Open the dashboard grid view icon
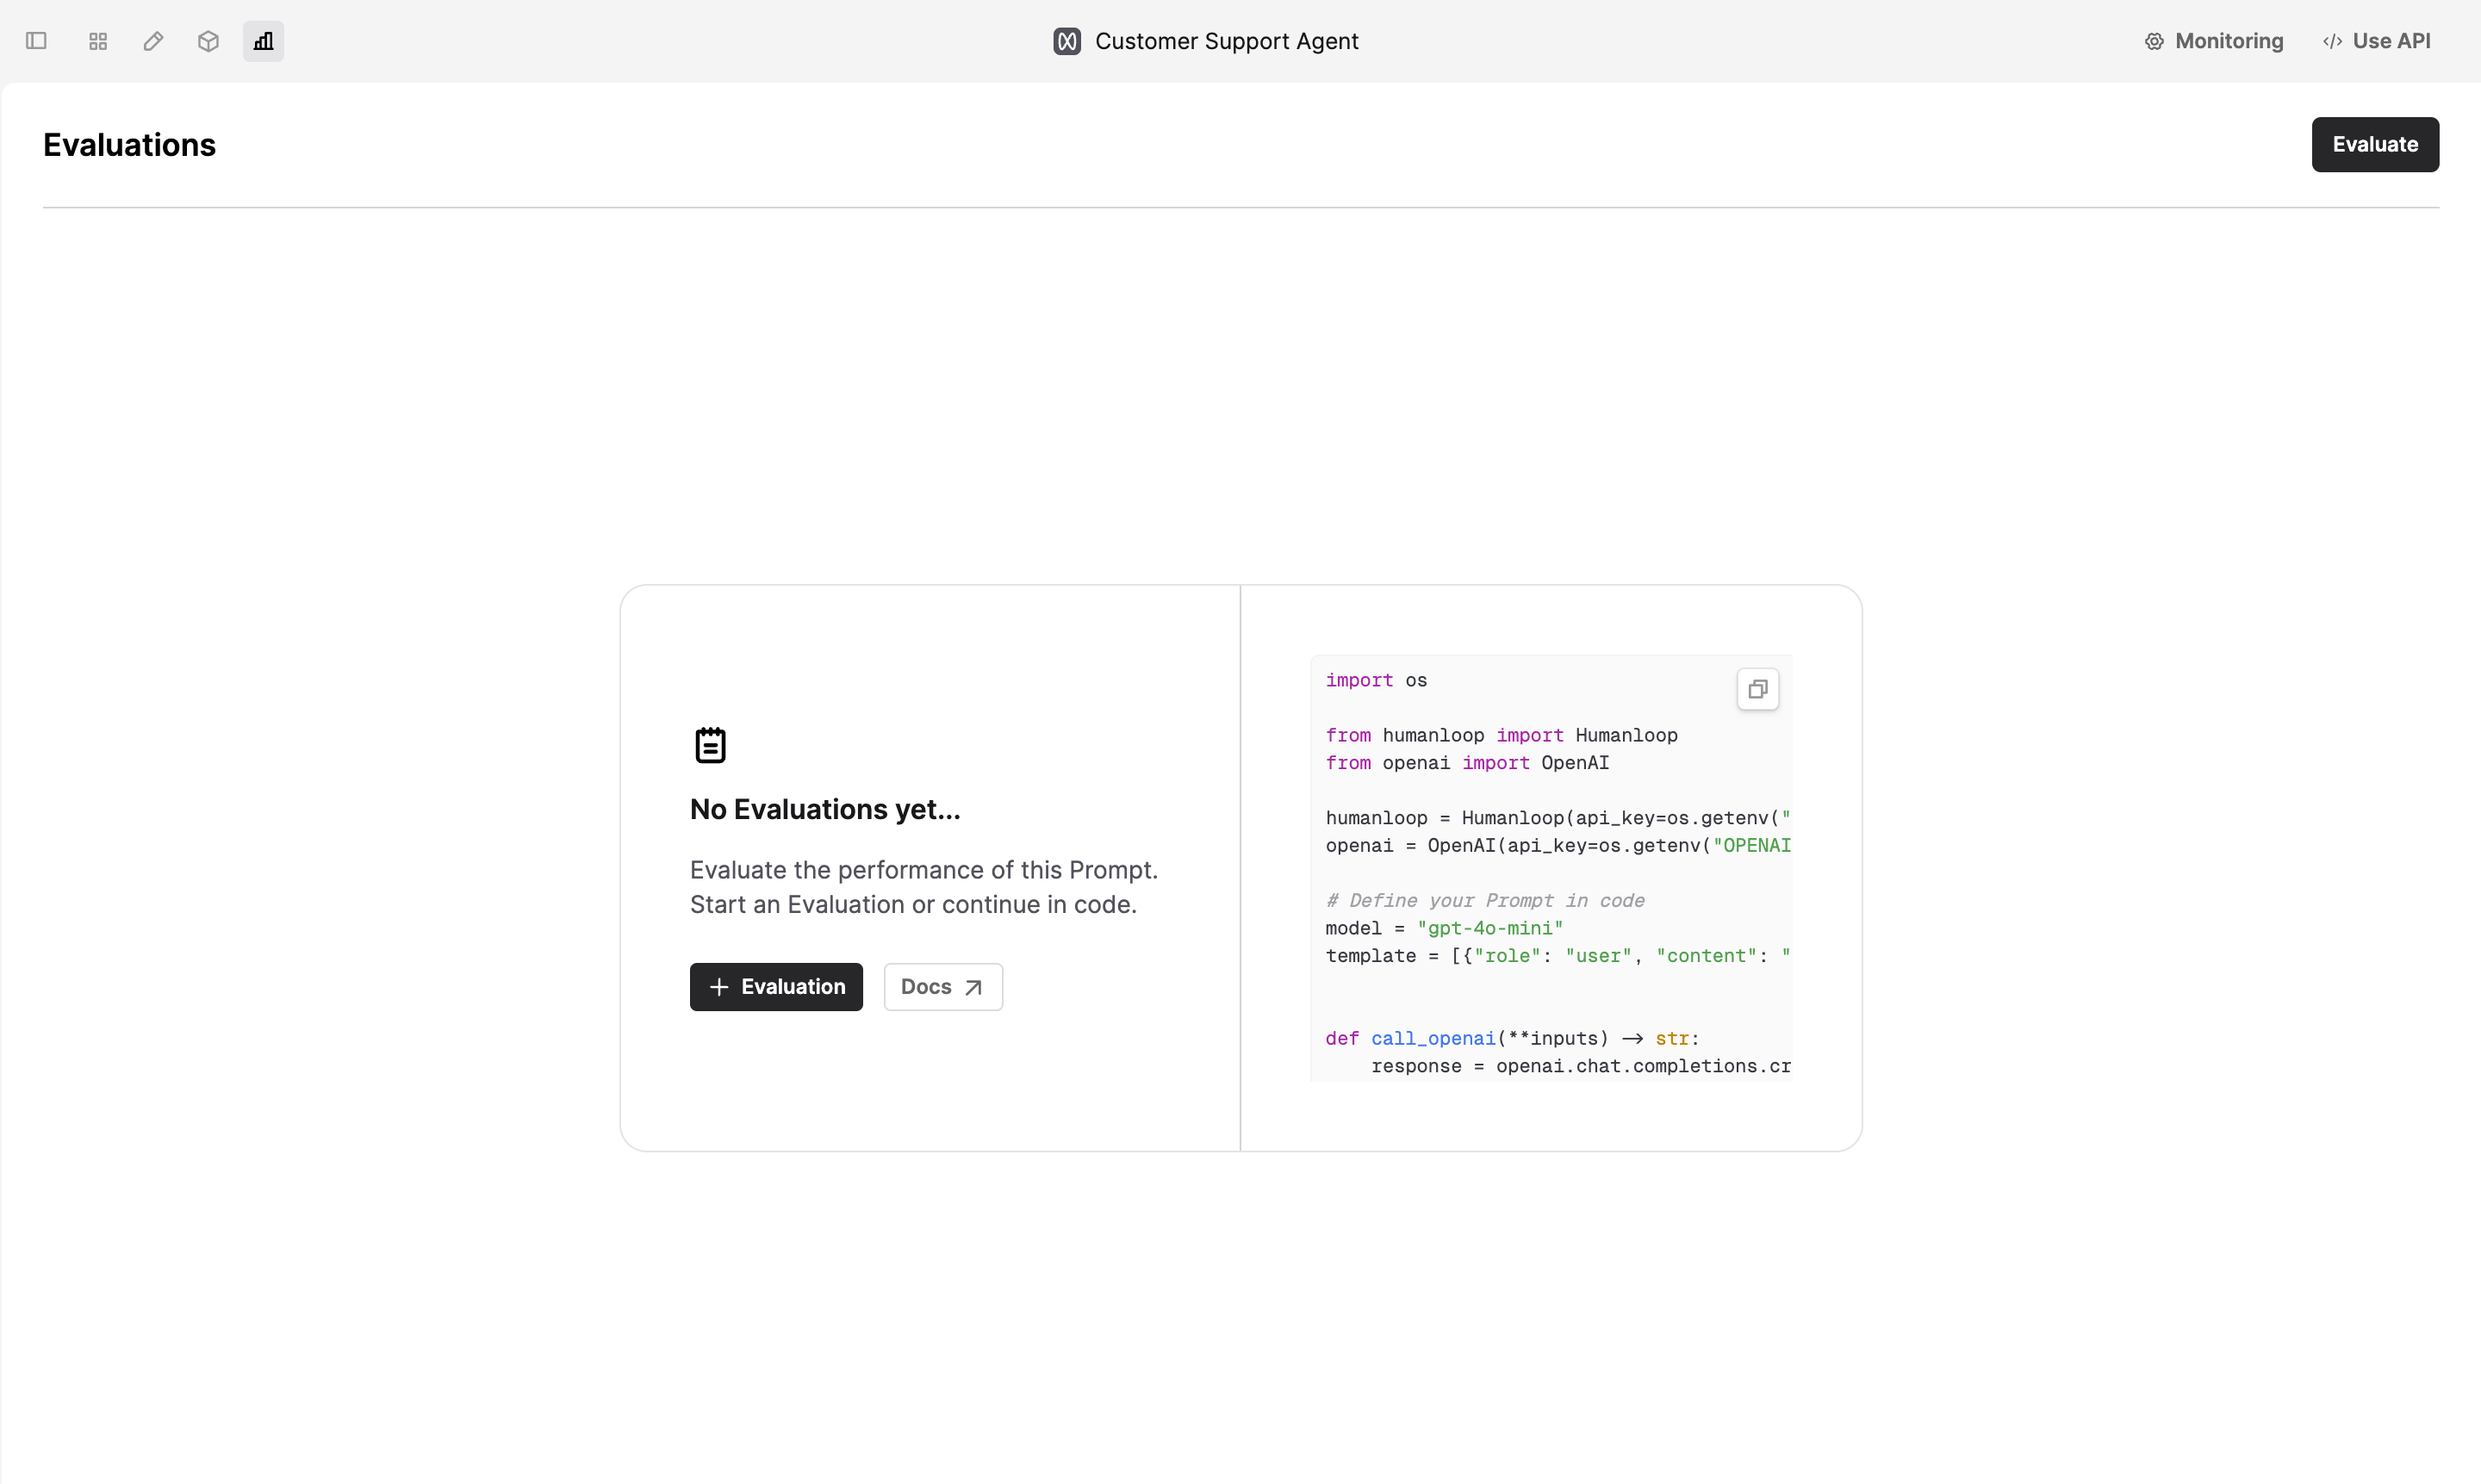The height and width of the screenshot is (1484, 2481). [98, 41]
